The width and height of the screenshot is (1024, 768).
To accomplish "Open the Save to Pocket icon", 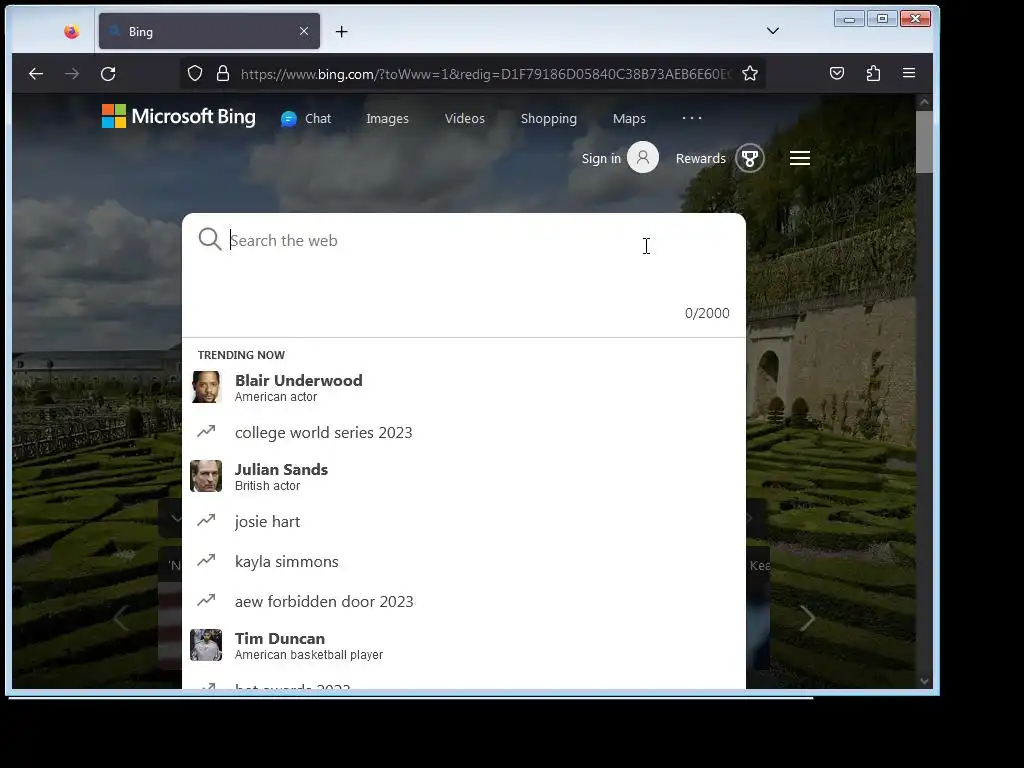I will tap(837, 73).
